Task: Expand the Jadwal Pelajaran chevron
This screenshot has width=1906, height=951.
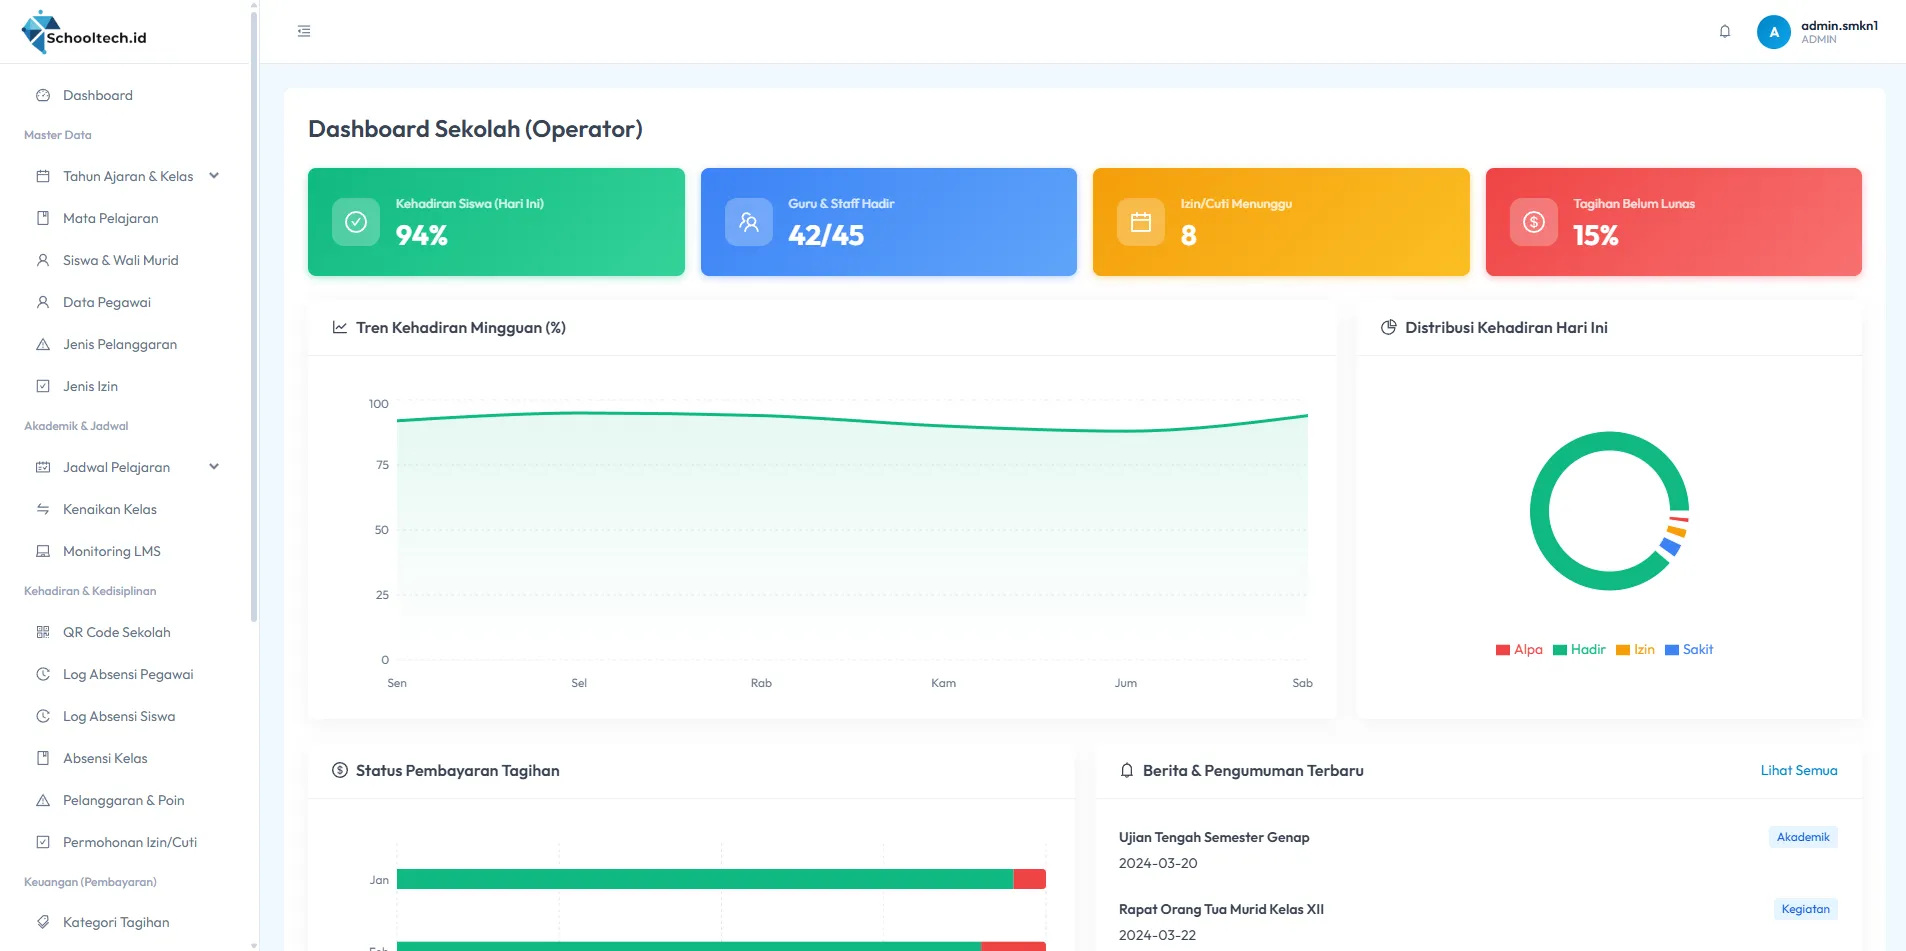Action: (214, 467)
